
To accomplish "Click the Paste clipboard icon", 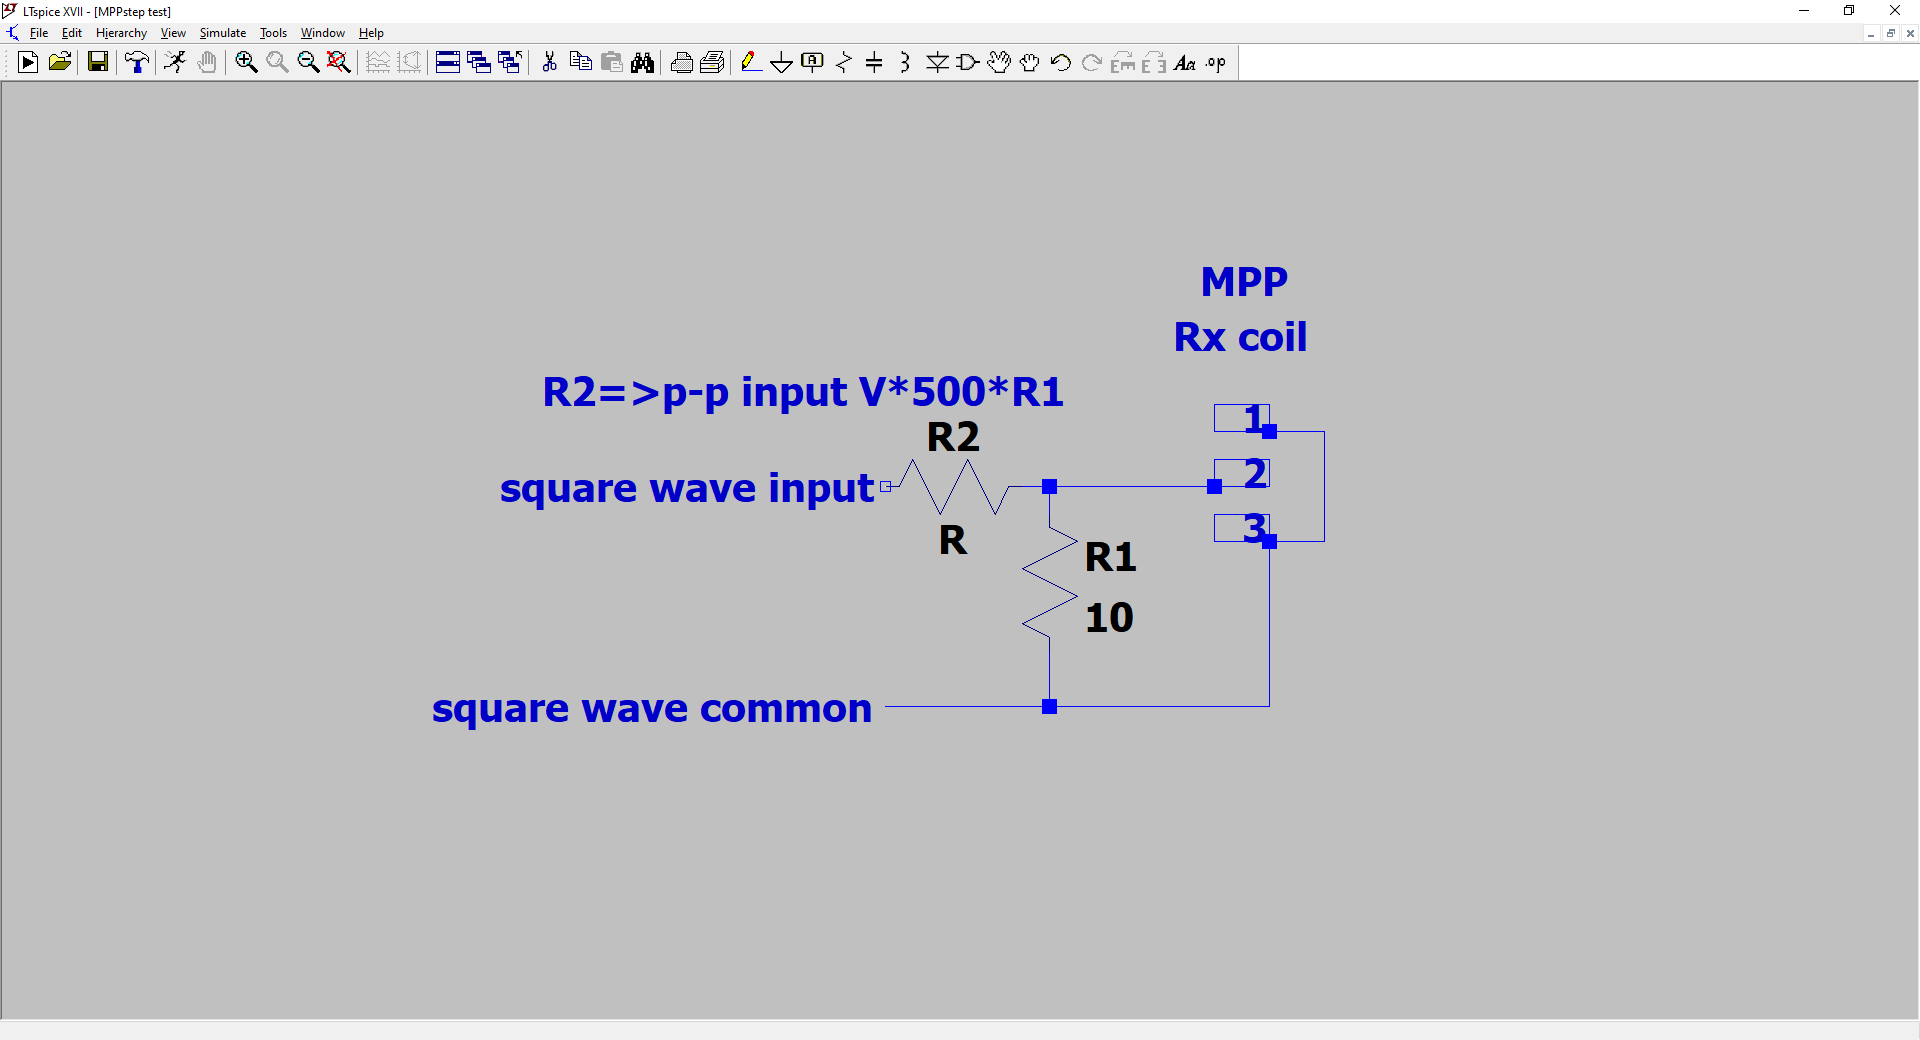I will 612,63.
